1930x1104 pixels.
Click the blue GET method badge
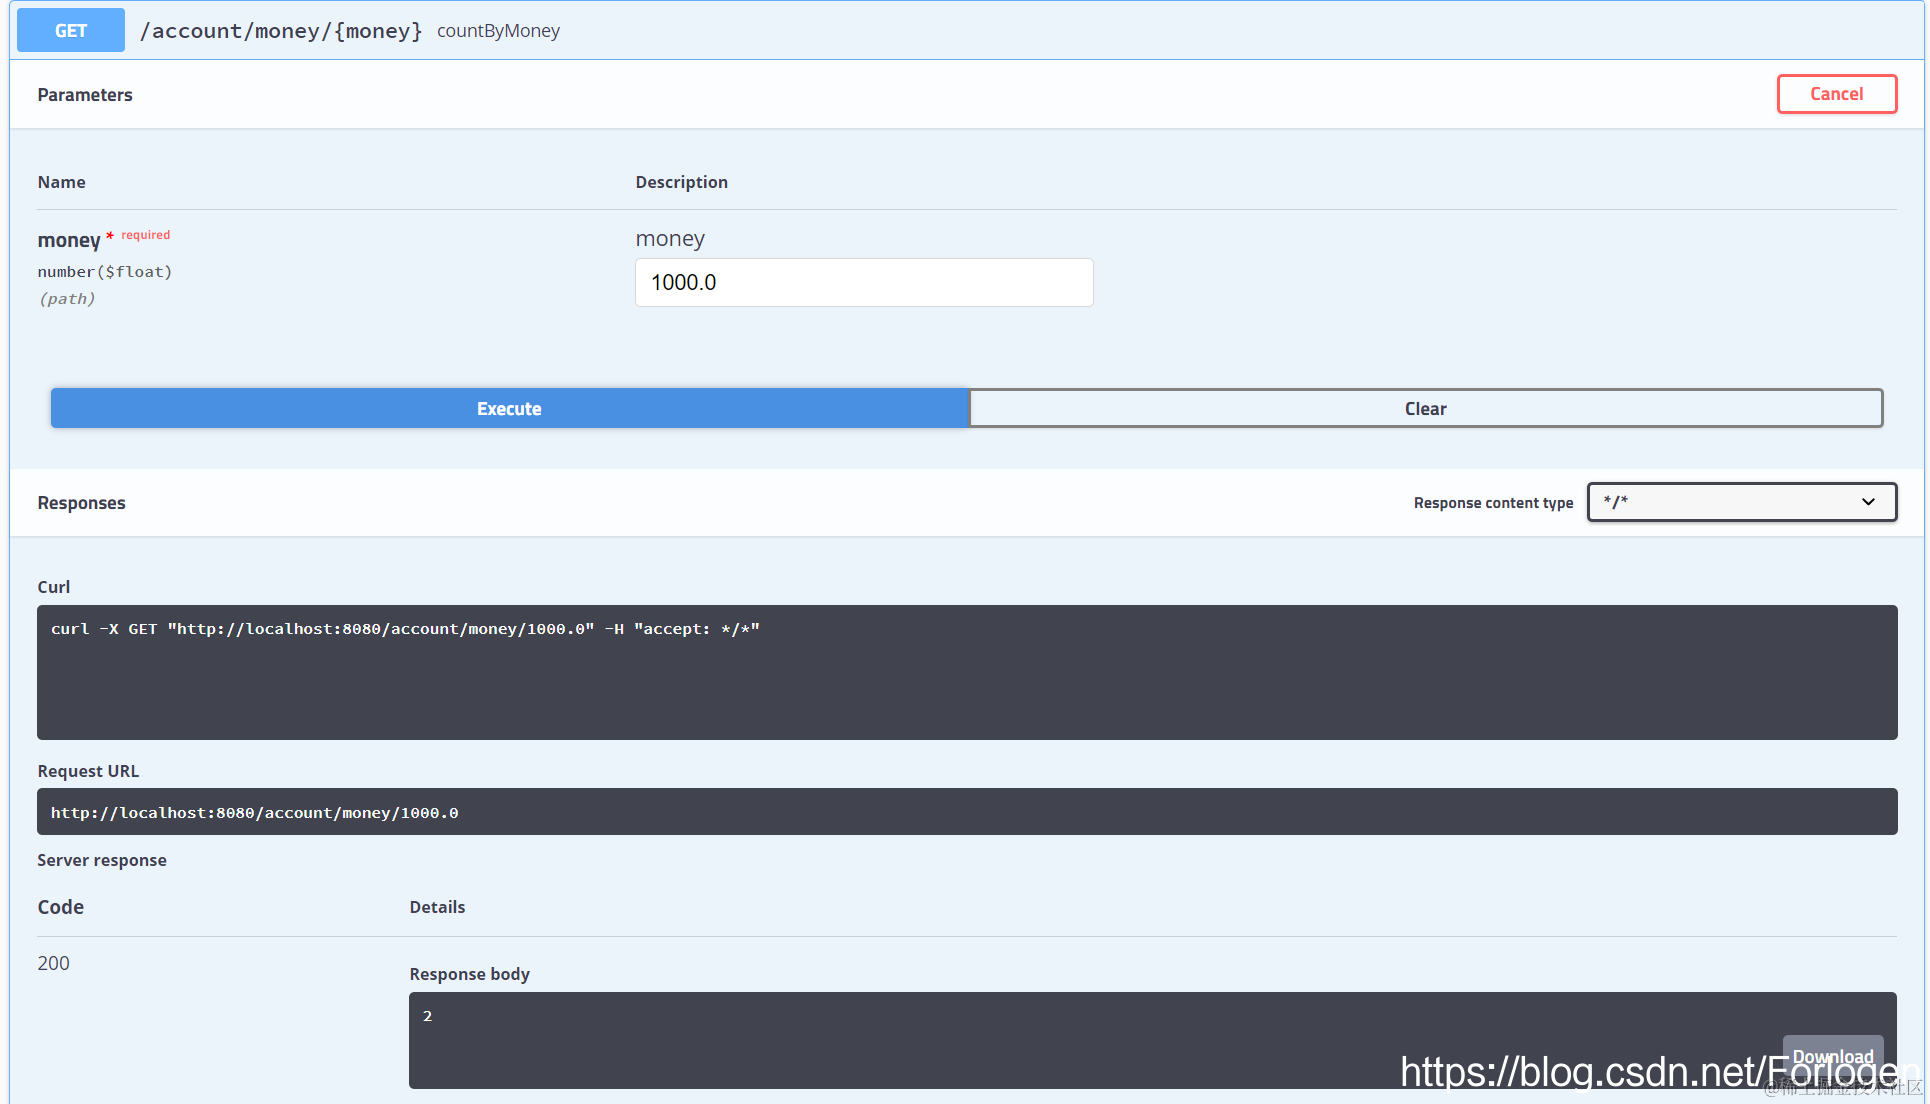[71, 30]
